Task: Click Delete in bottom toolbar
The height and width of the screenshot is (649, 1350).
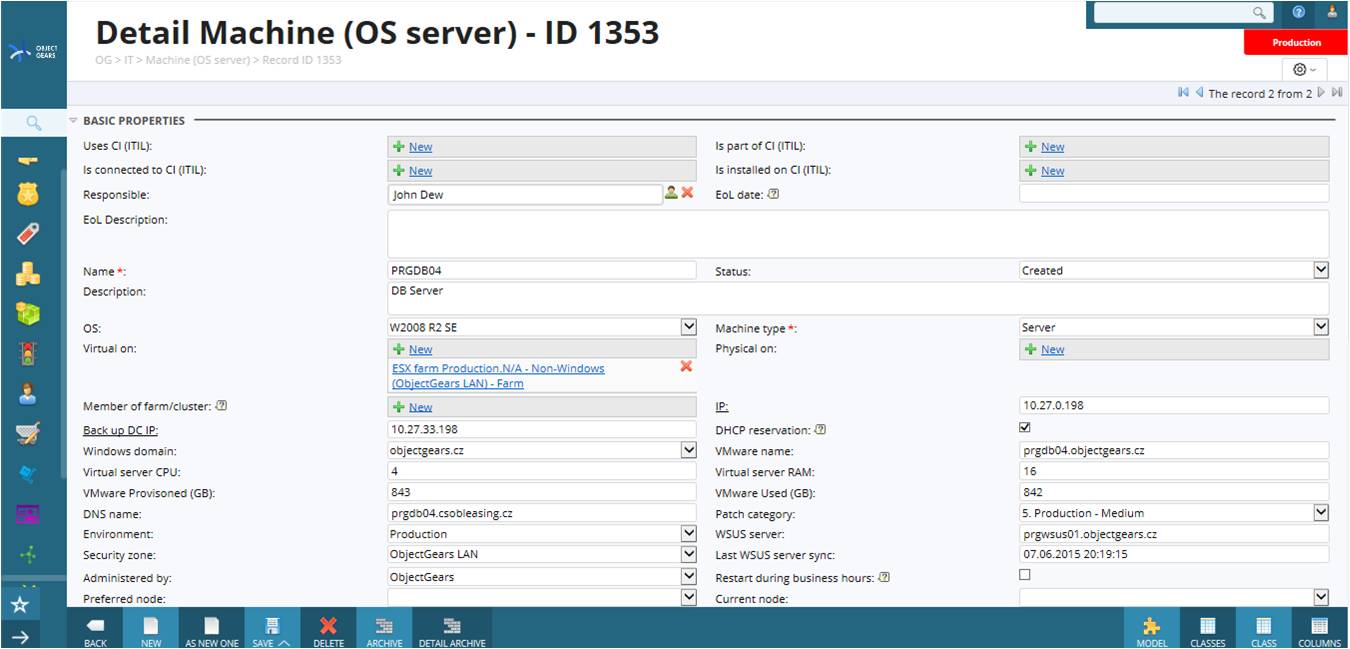Action: click(328, 631)
